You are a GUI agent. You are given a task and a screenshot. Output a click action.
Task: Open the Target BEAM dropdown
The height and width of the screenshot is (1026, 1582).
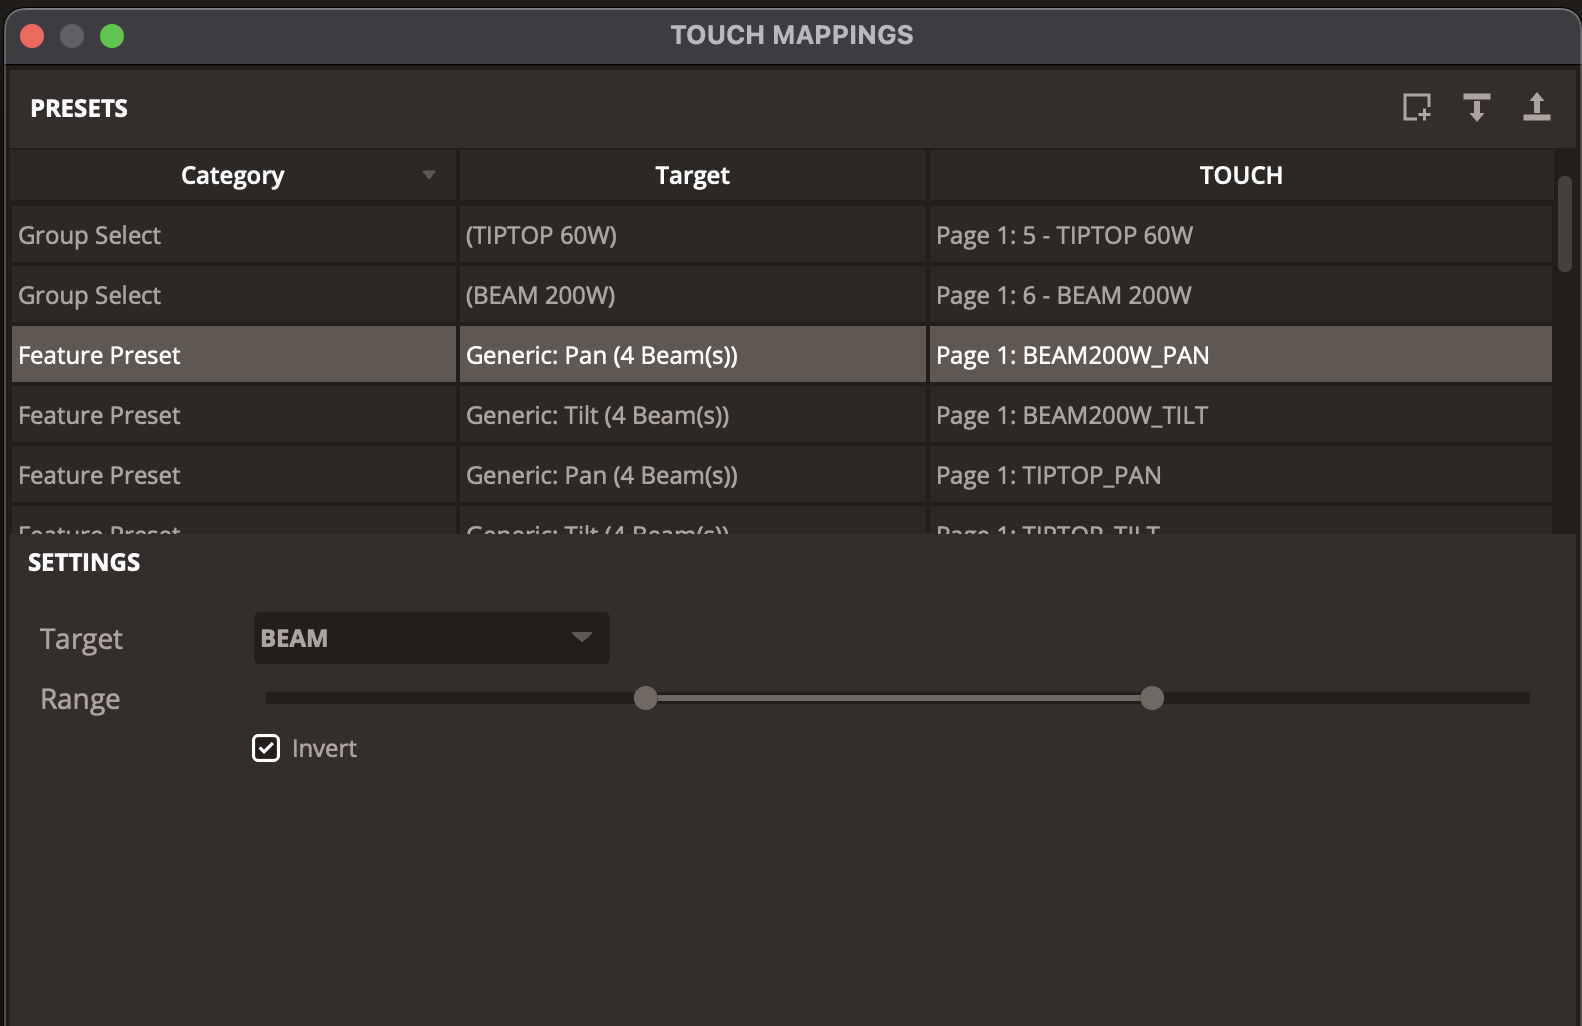[431, 638]
